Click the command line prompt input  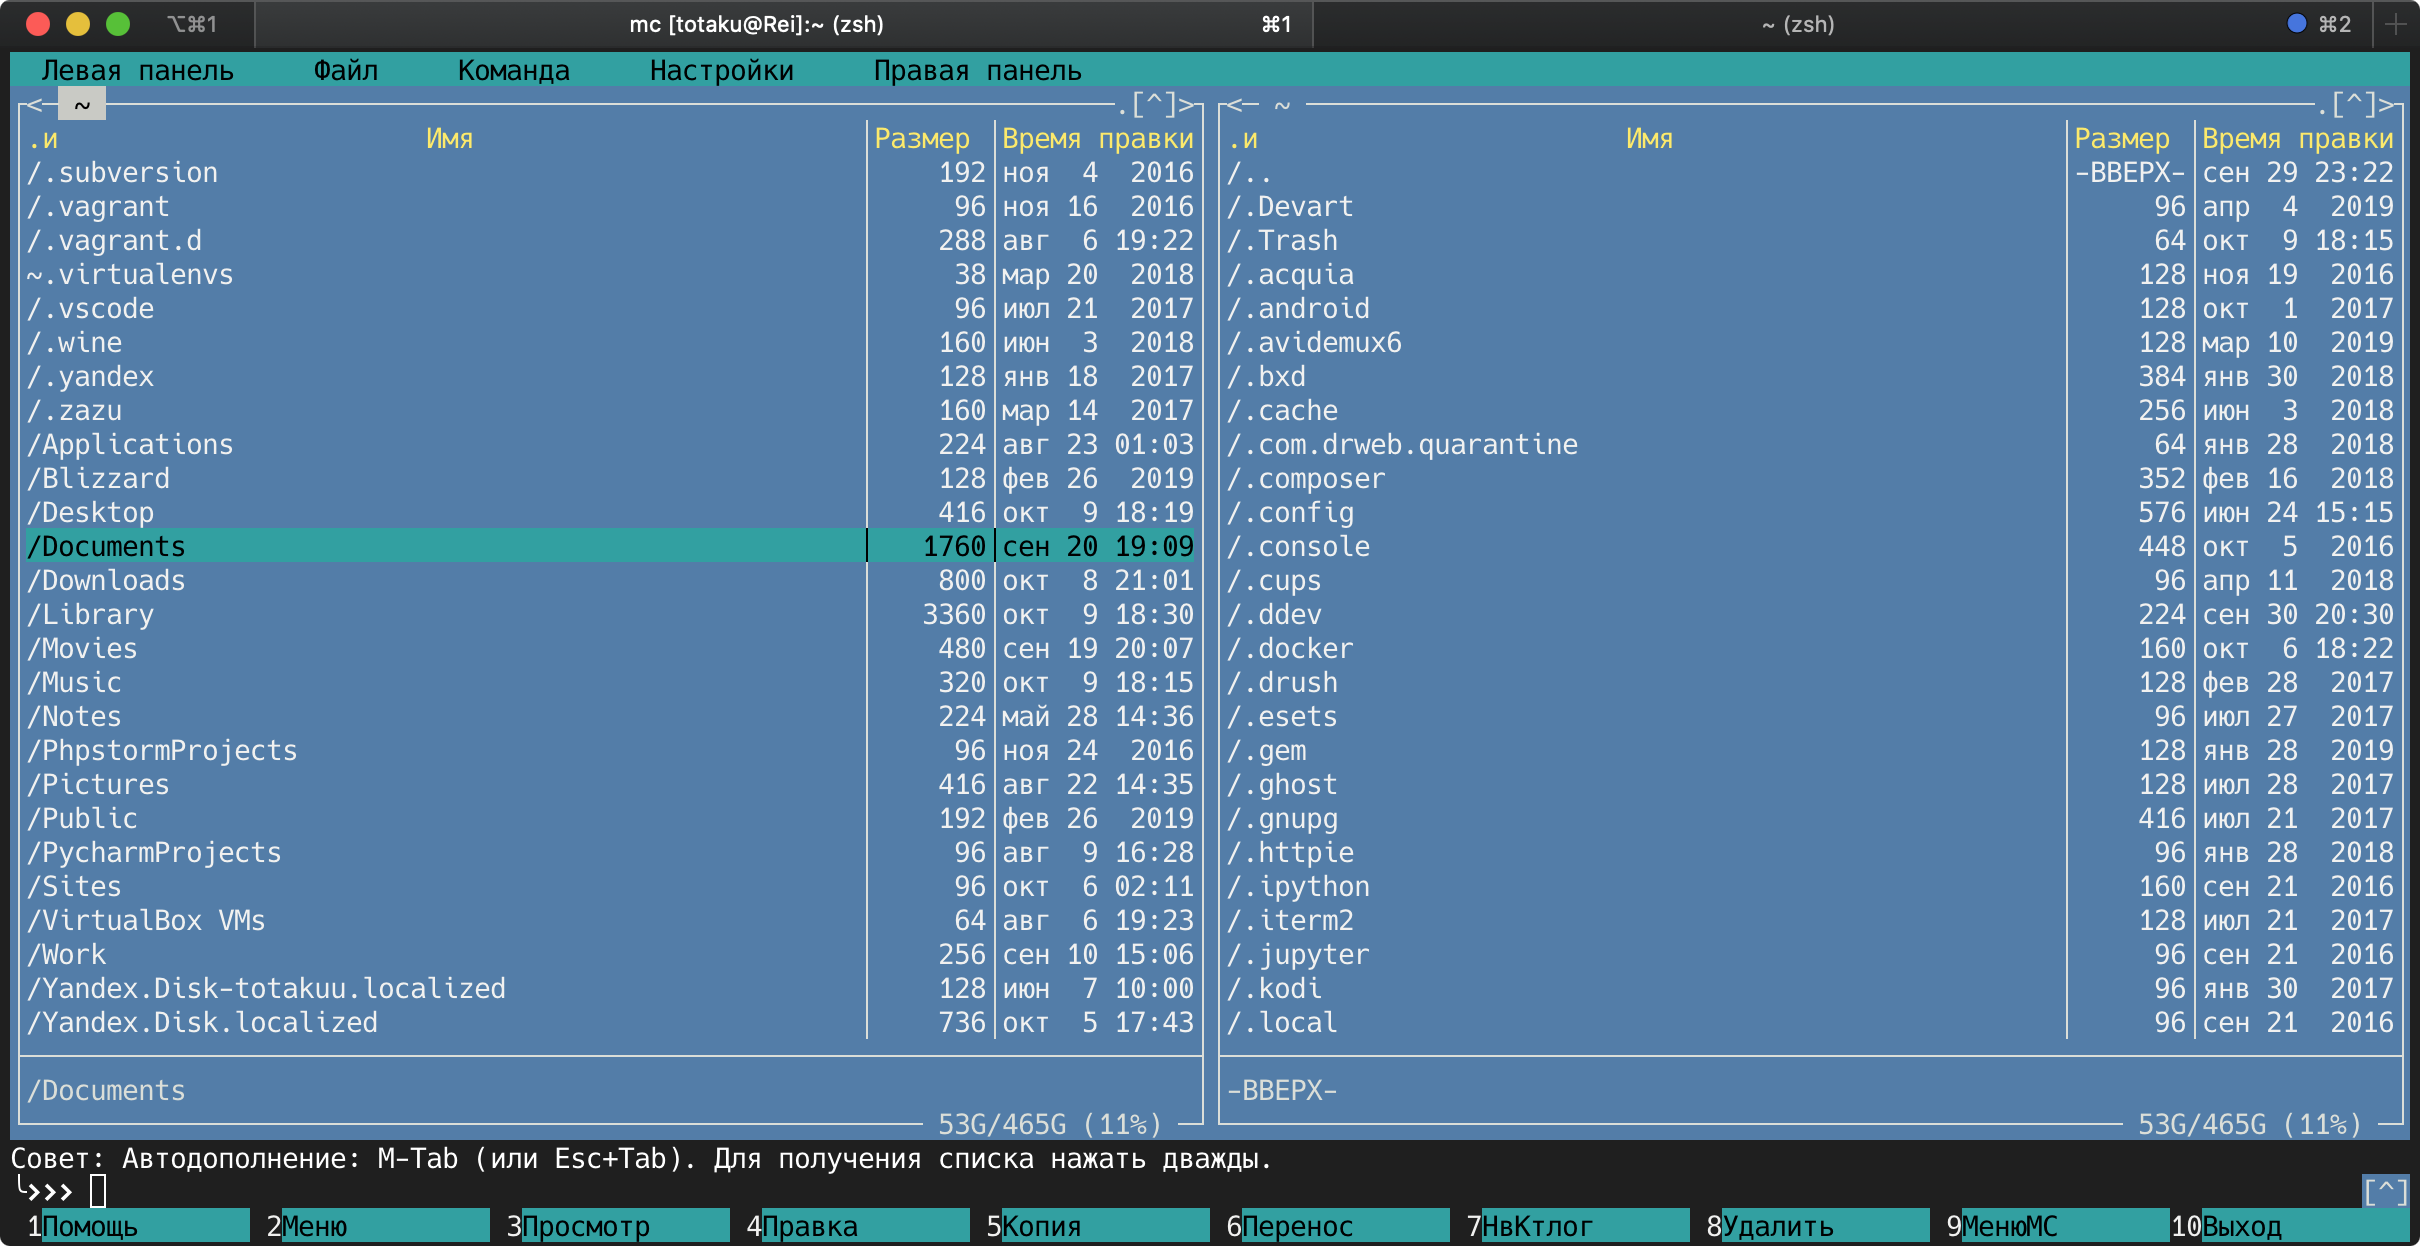[x=1220, y=1191]
